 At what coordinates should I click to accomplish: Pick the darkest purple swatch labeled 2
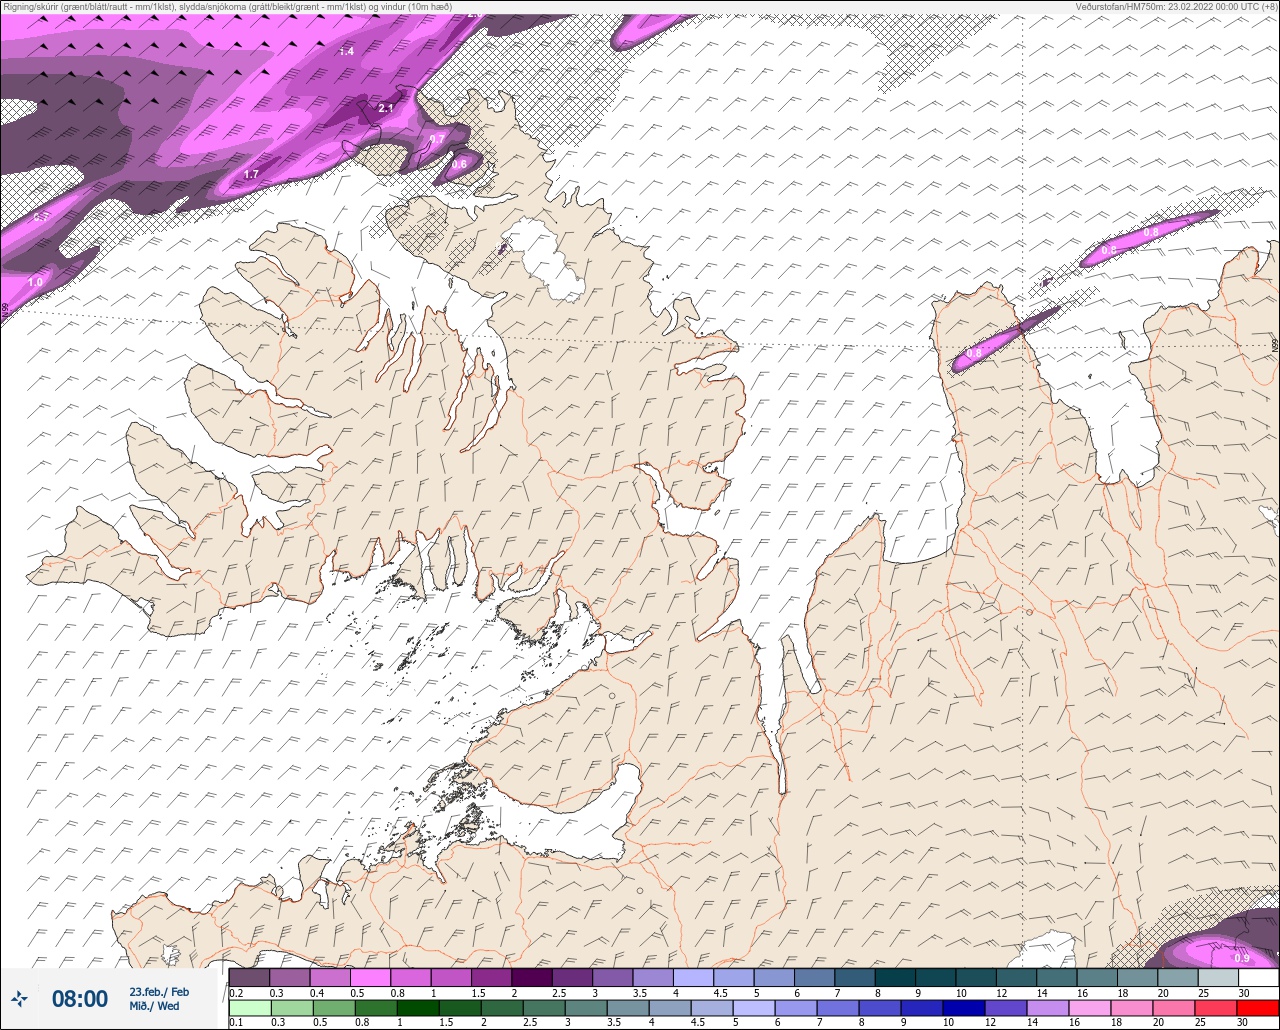(x=531, y=977)
